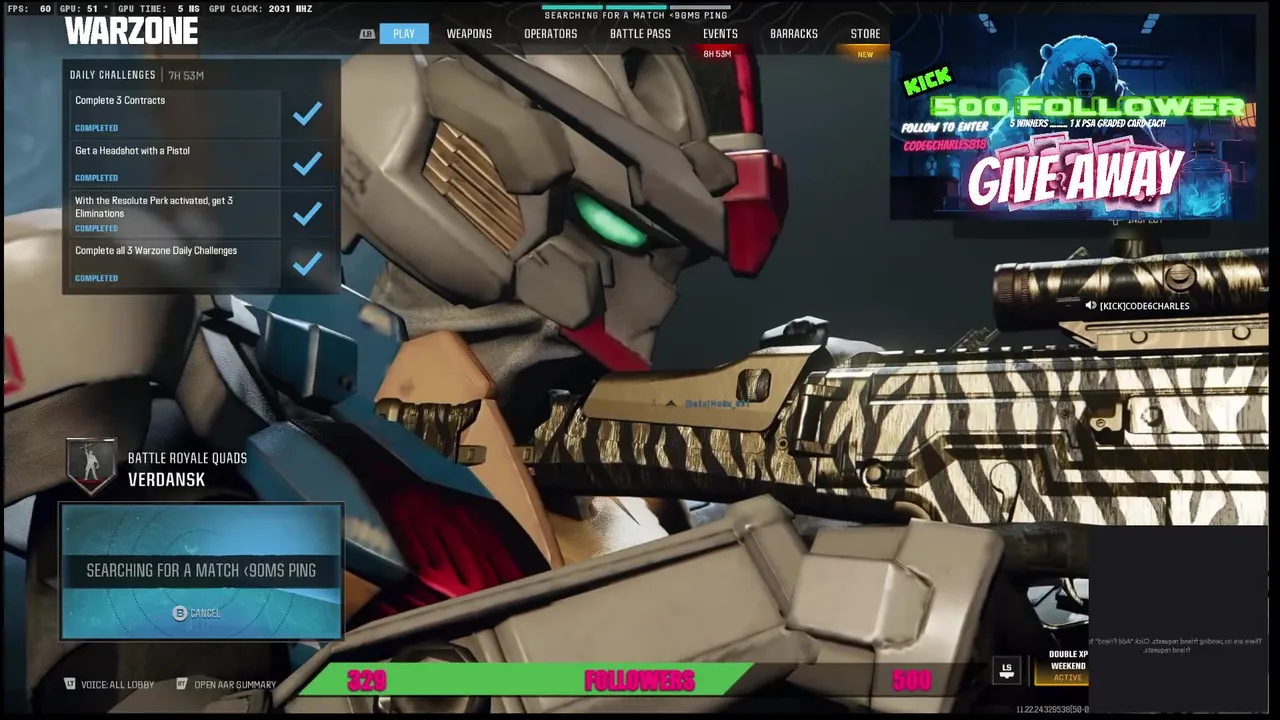This screenshot has height=720, width=1280.
Task: Open the 500 Follower Giveaway banner
Action: [1073, 118]
